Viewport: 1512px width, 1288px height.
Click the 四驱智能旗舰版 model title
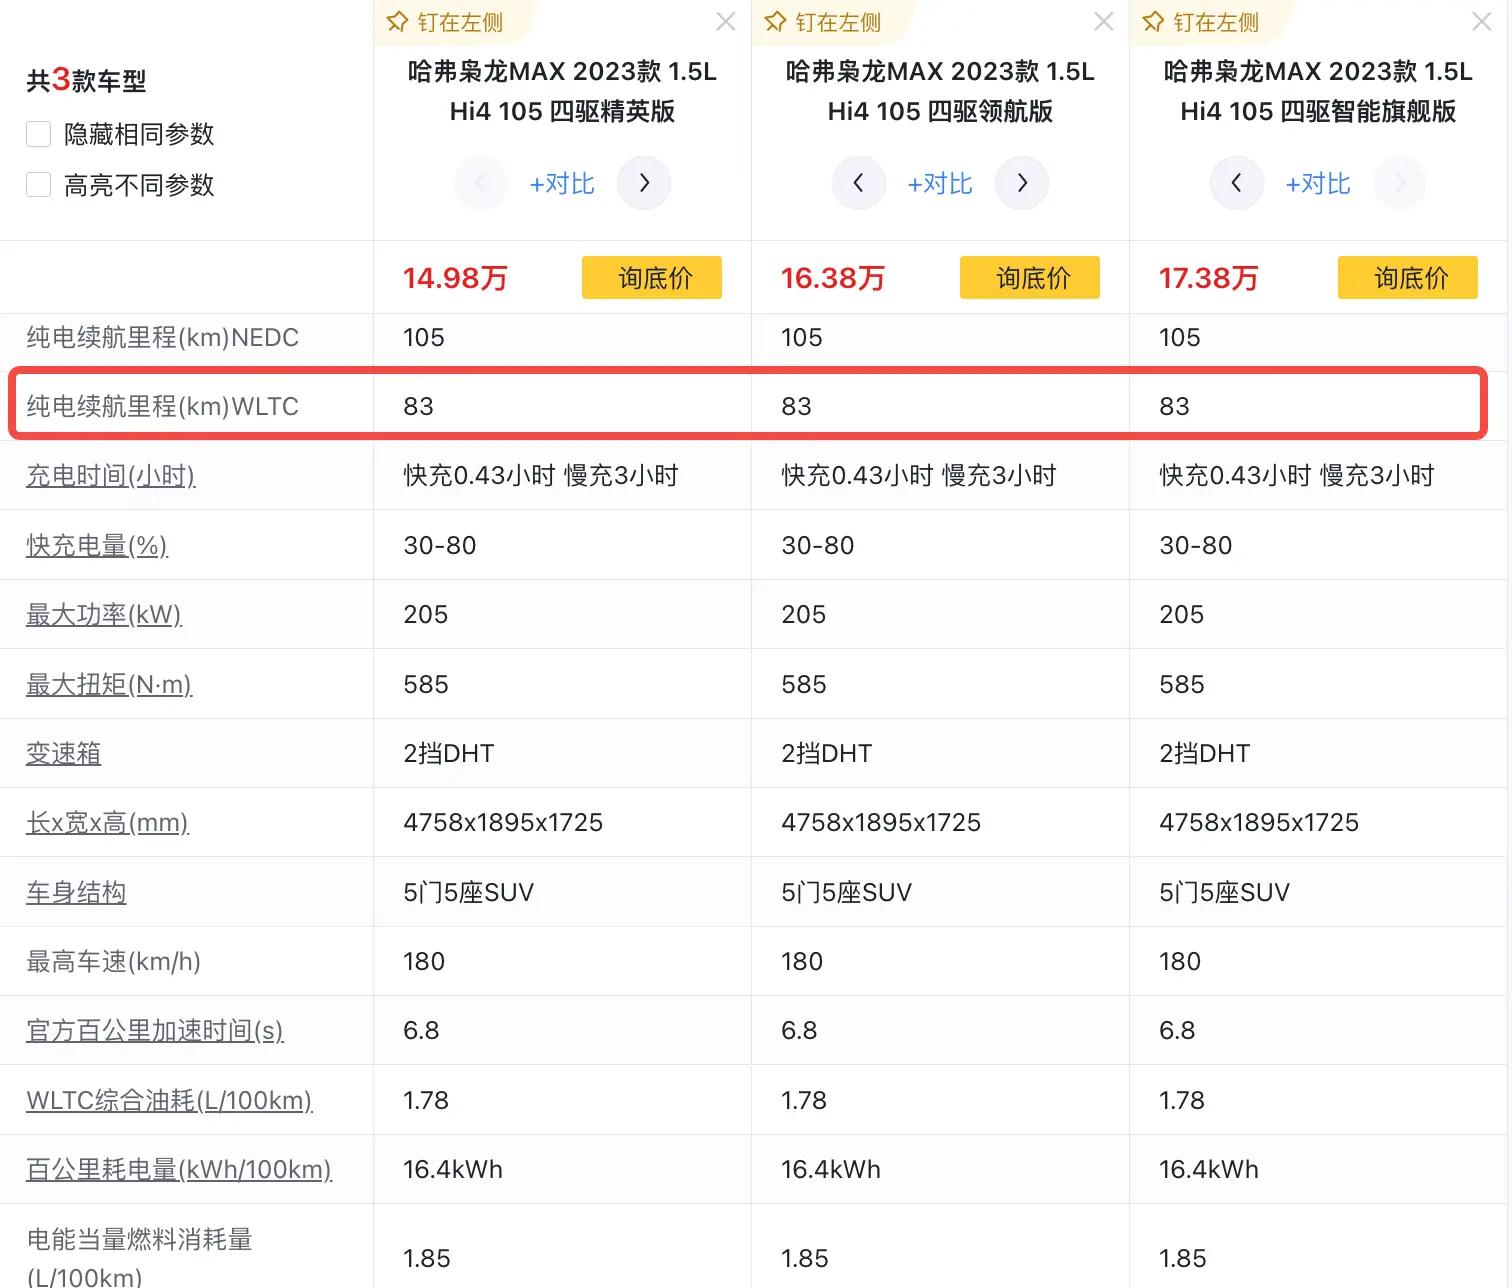pos(1318,91)
